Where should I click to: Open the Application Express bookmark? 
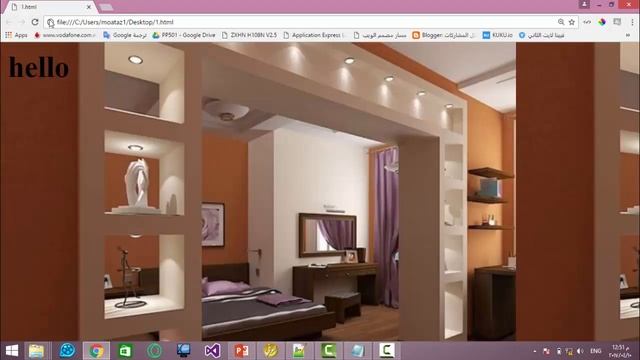coord(313,36)
